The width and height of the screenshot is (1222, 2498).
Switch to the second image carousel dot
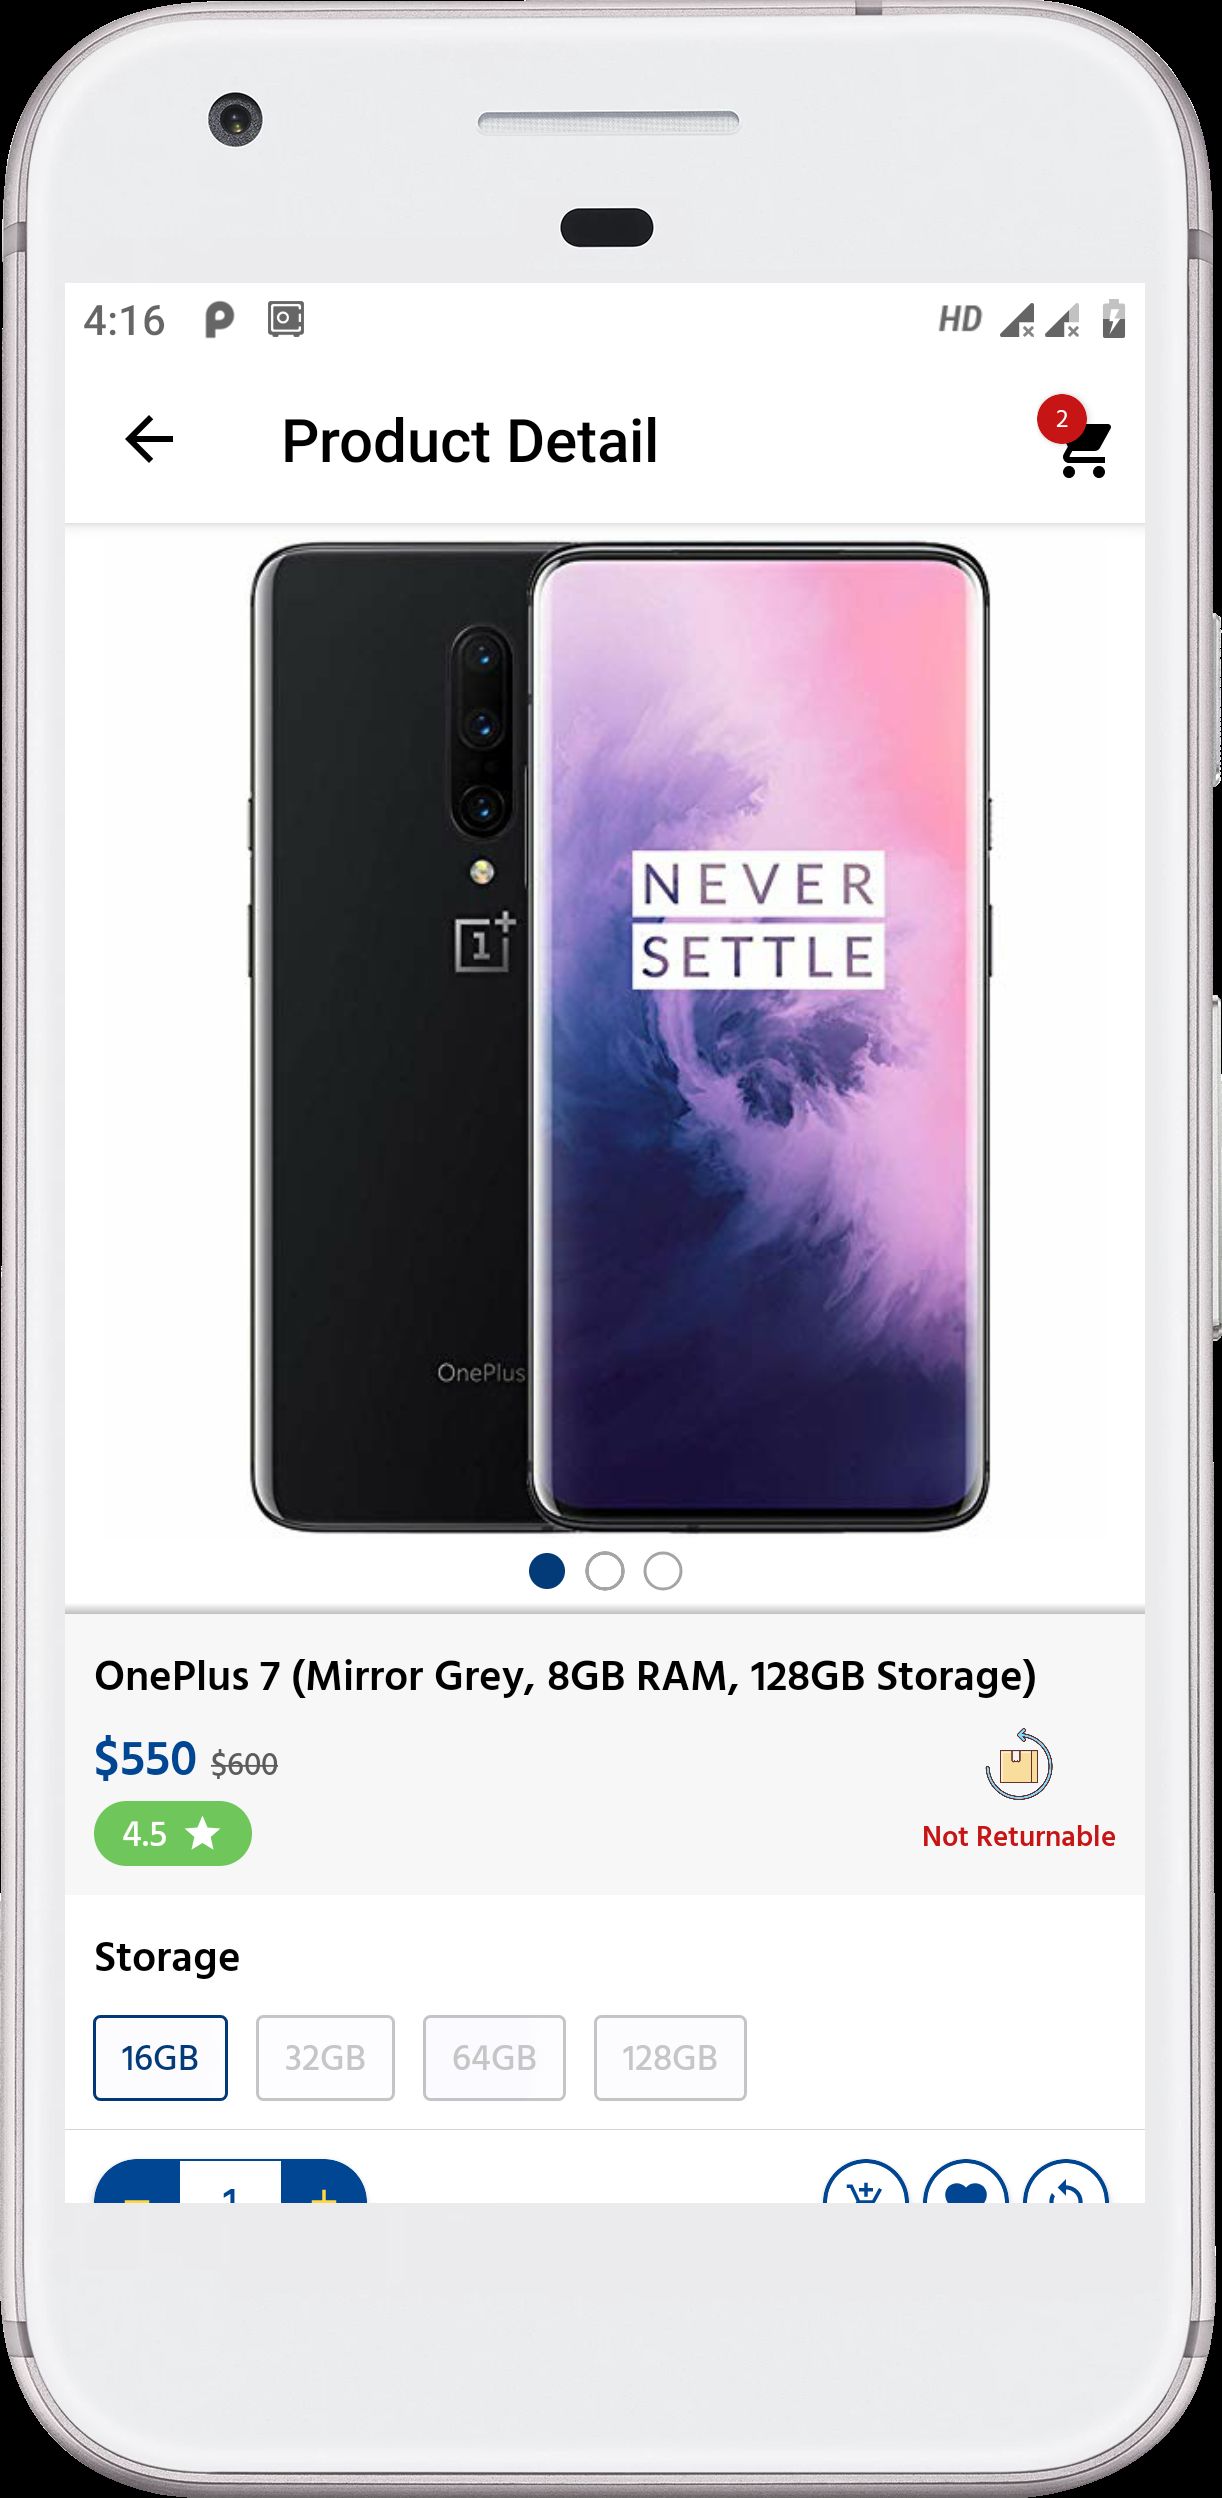click(x=605, y=1571)
